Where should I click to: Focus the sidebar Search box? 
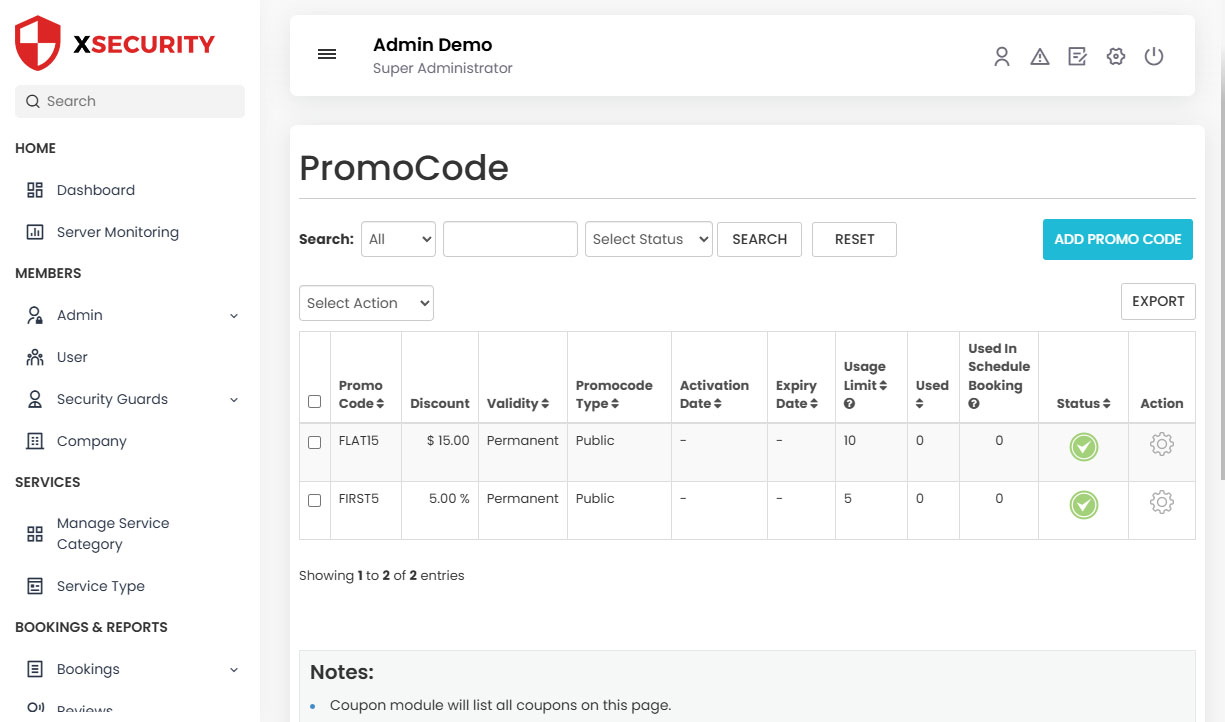pyautogui.click(x=130, y=101)
